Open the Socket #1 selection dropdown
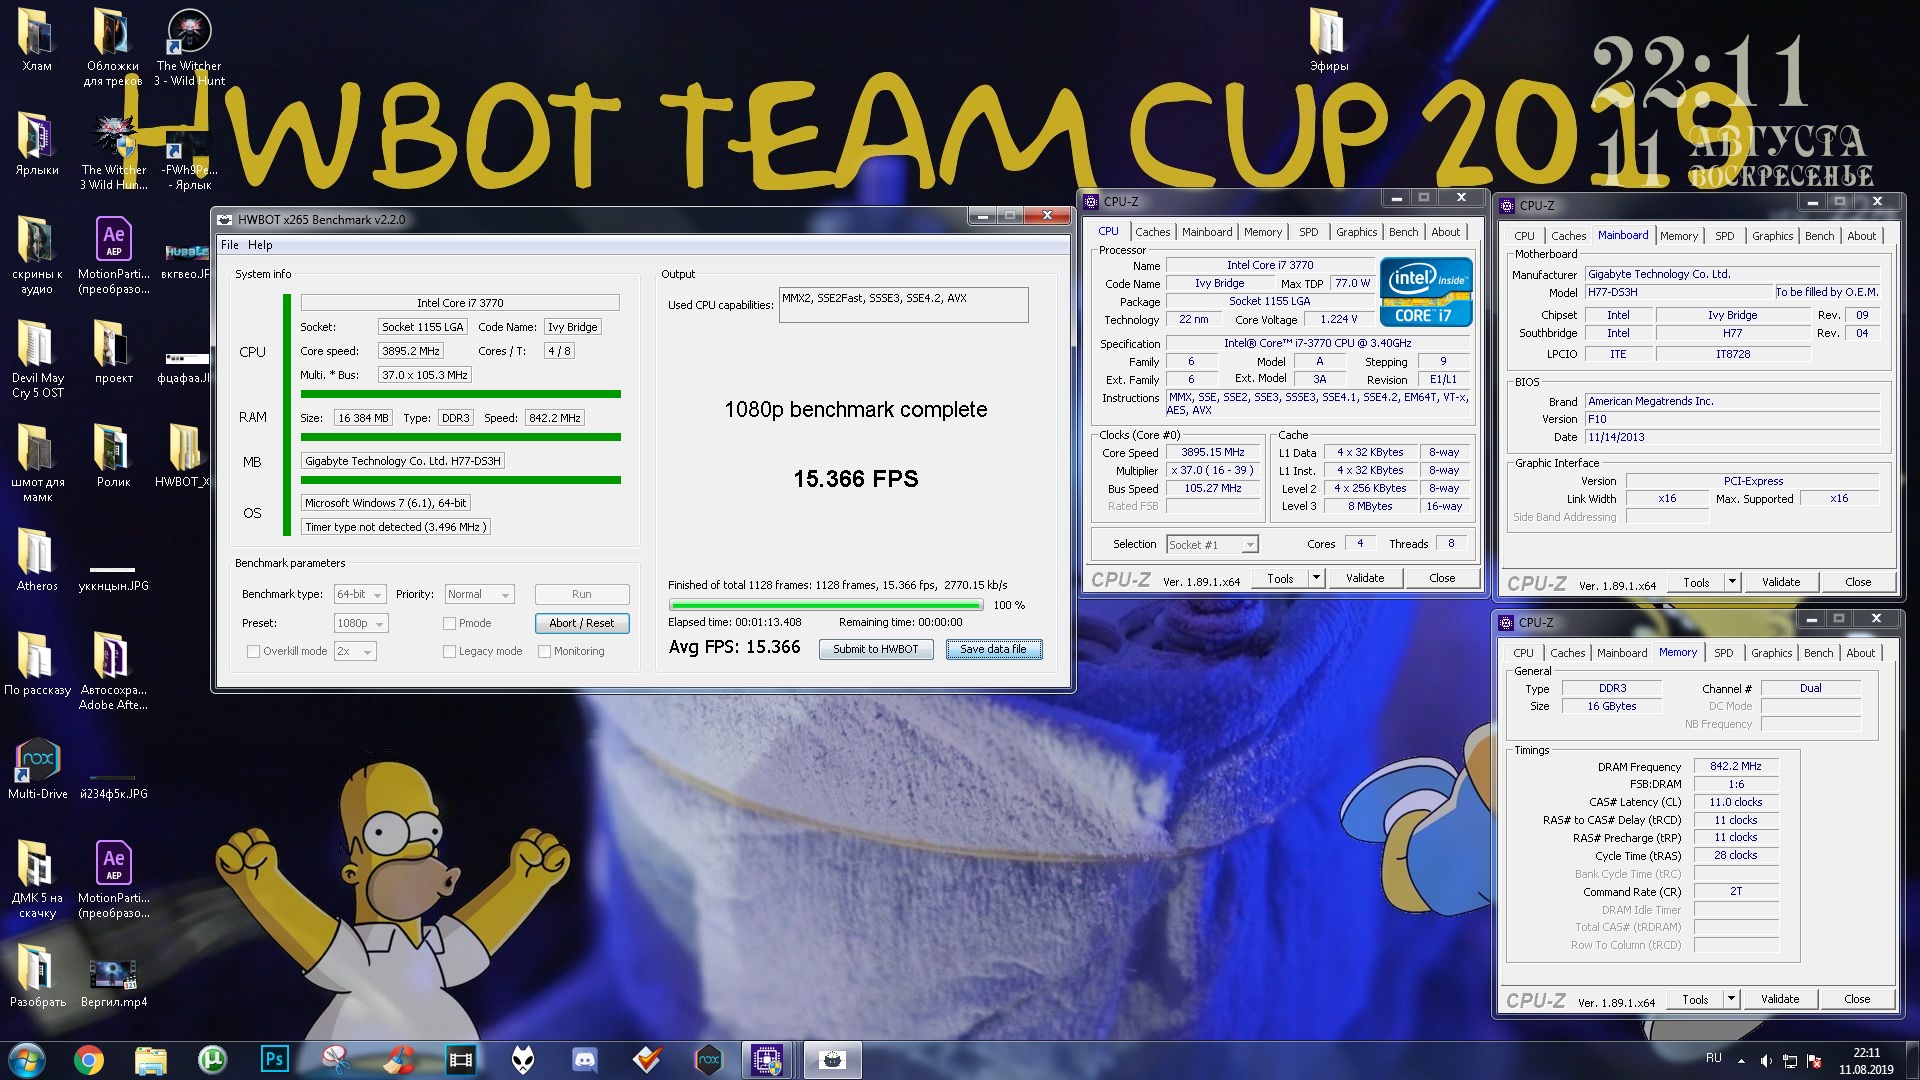 point(1212,544)
